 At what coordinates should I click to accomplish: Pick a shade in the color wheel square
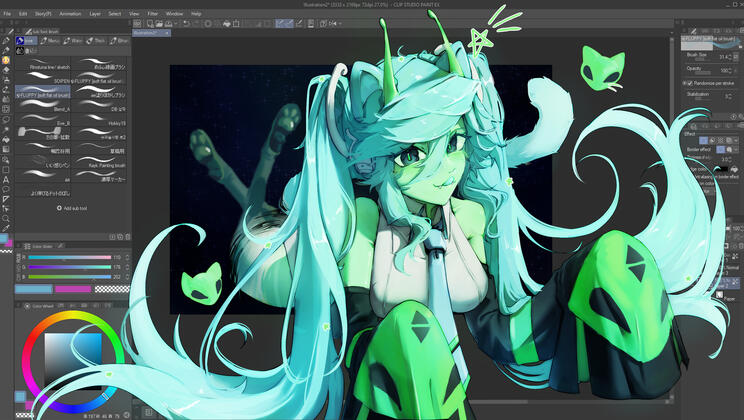[73, 362]
